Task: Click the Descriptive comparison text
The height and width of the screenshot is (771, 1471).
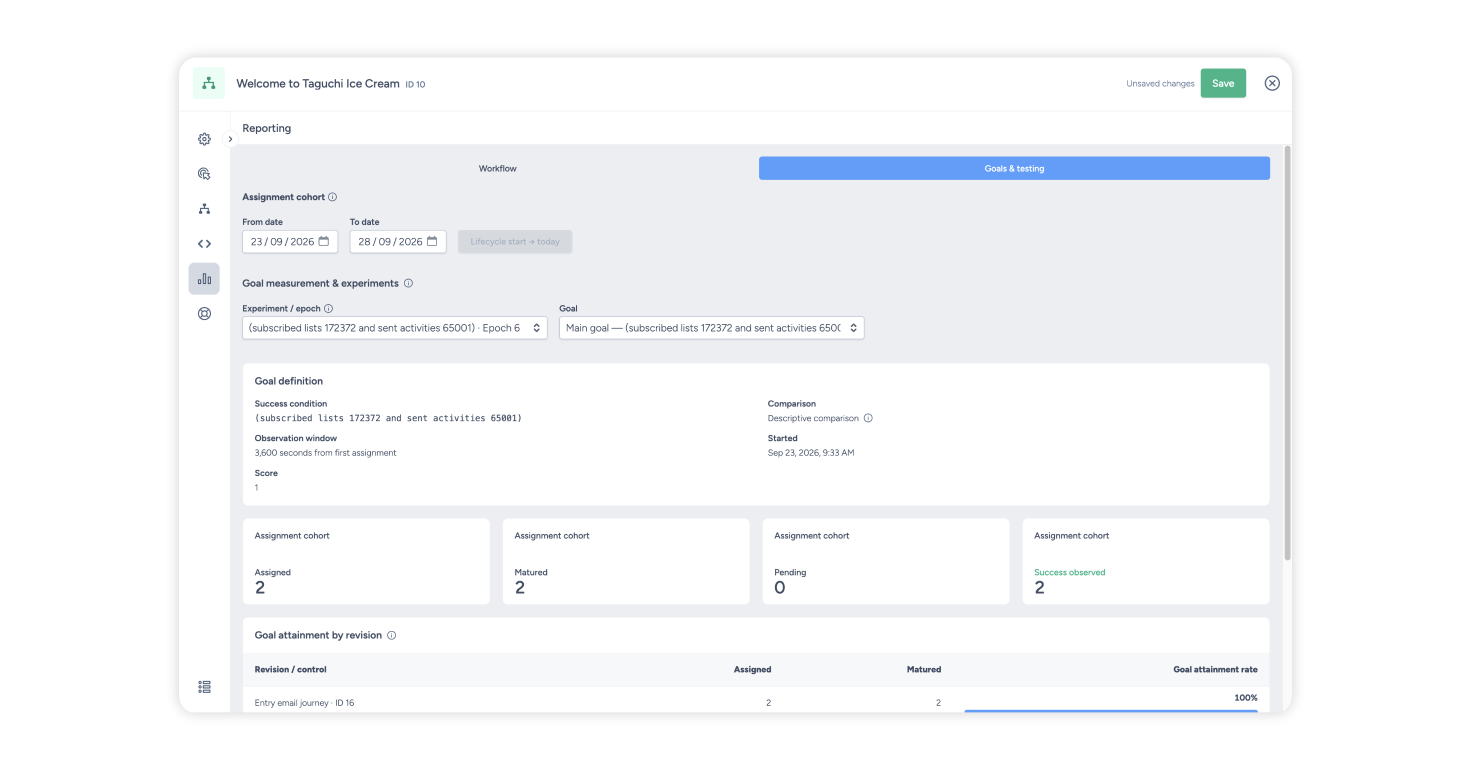Action: [813, 418]
